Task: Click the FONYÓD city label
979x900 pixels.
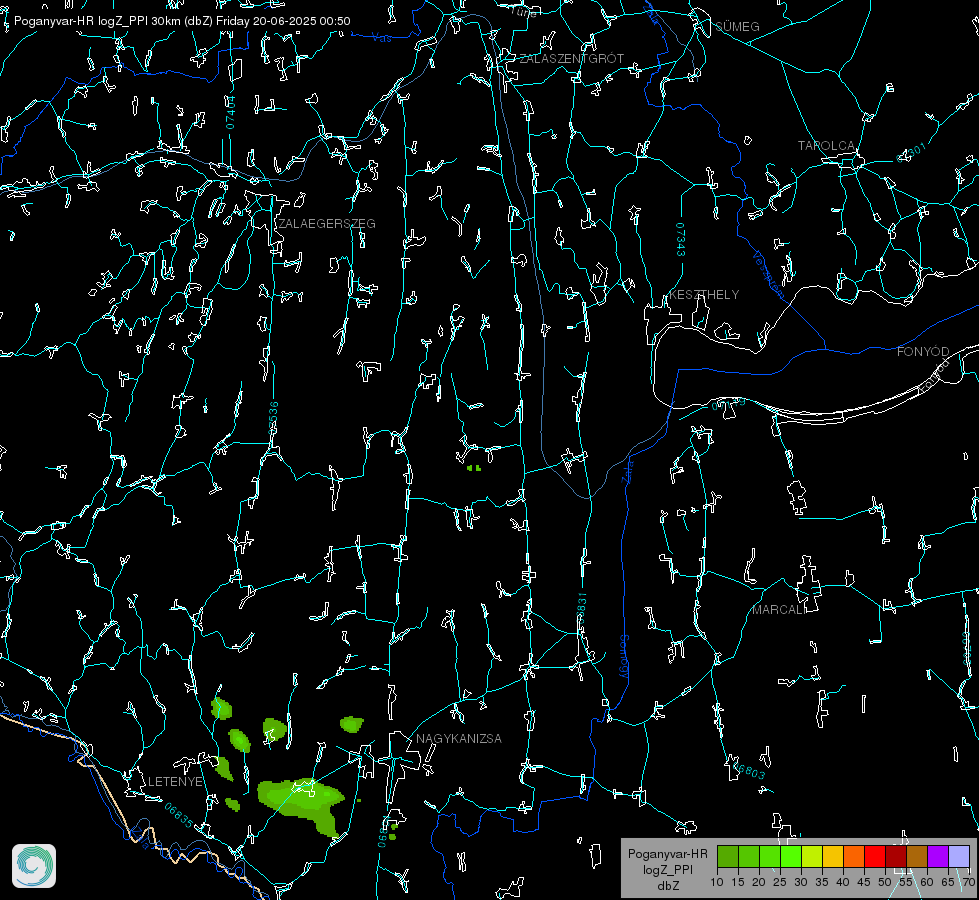Action: [923, 352]
